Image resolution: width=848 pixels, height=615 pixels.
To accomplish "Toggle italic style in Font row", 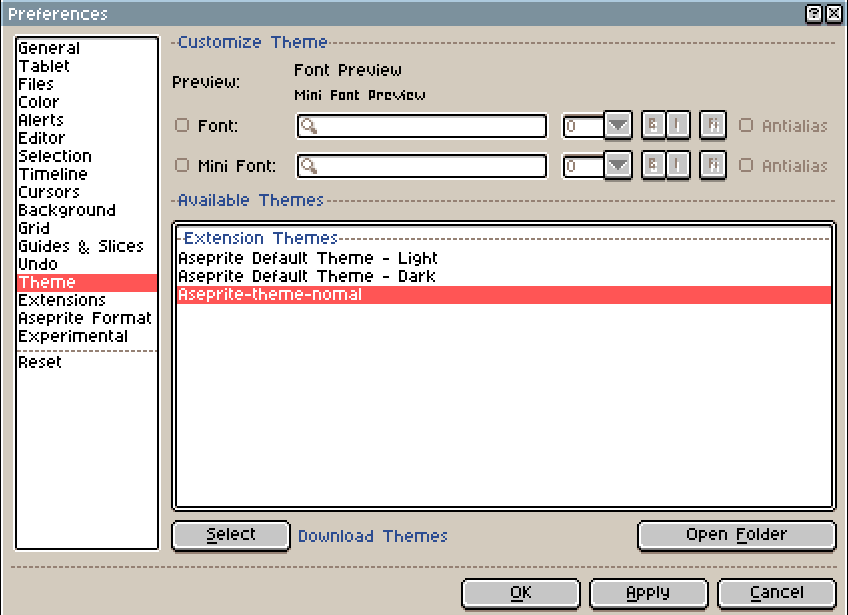I will coord(678,125).
